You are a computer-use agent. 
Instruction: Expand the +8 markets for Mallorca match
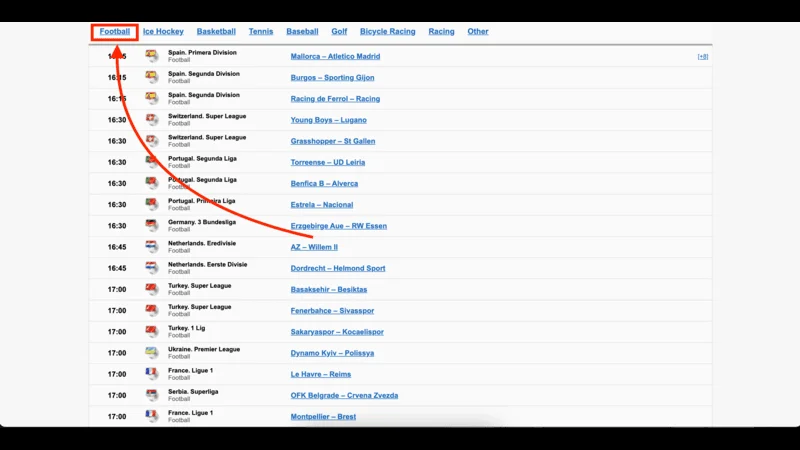(702, 57)
